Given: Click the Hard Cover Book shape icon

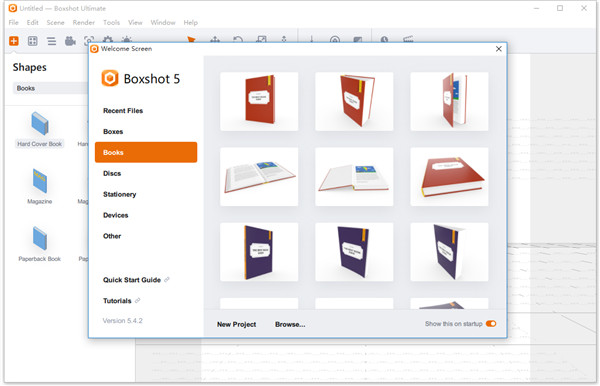Looking at the screenshot, I should click(39, 123).
